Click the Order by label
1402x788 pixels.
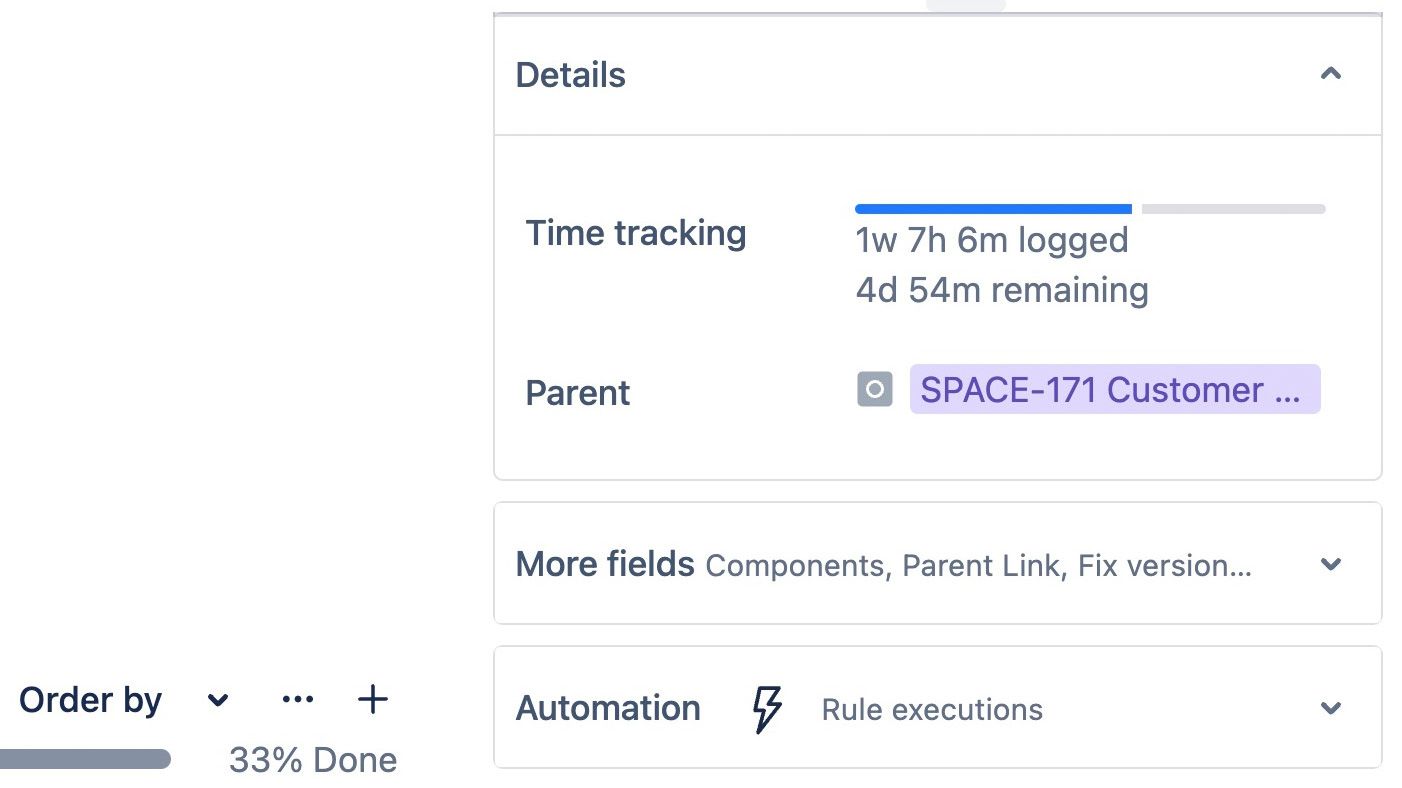click(x=90, y=700)
